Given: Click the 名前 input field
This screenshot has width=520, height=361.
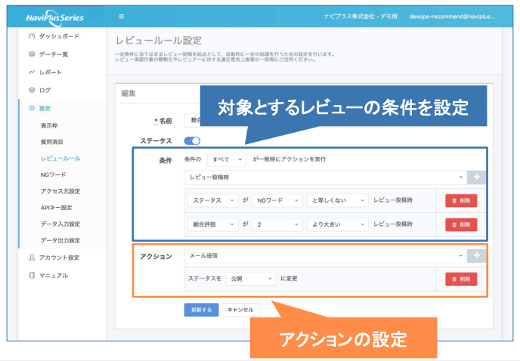Looking at the screenshot, I should [192, 120].
